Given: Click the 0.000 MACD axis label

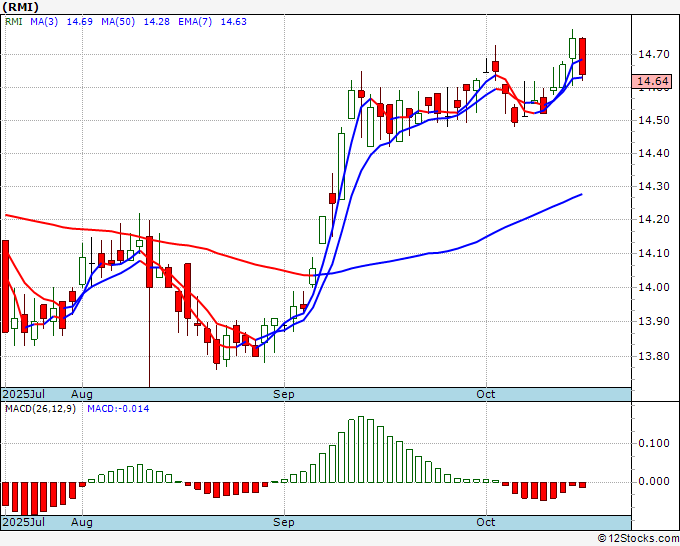Looking at the screenshot, I should click(654, 481).
